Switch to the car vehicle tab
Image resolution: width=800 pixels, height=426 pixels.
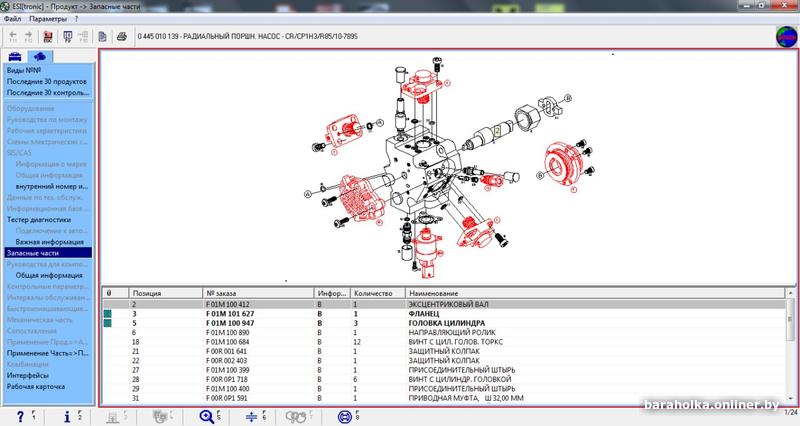pos(15,56)
